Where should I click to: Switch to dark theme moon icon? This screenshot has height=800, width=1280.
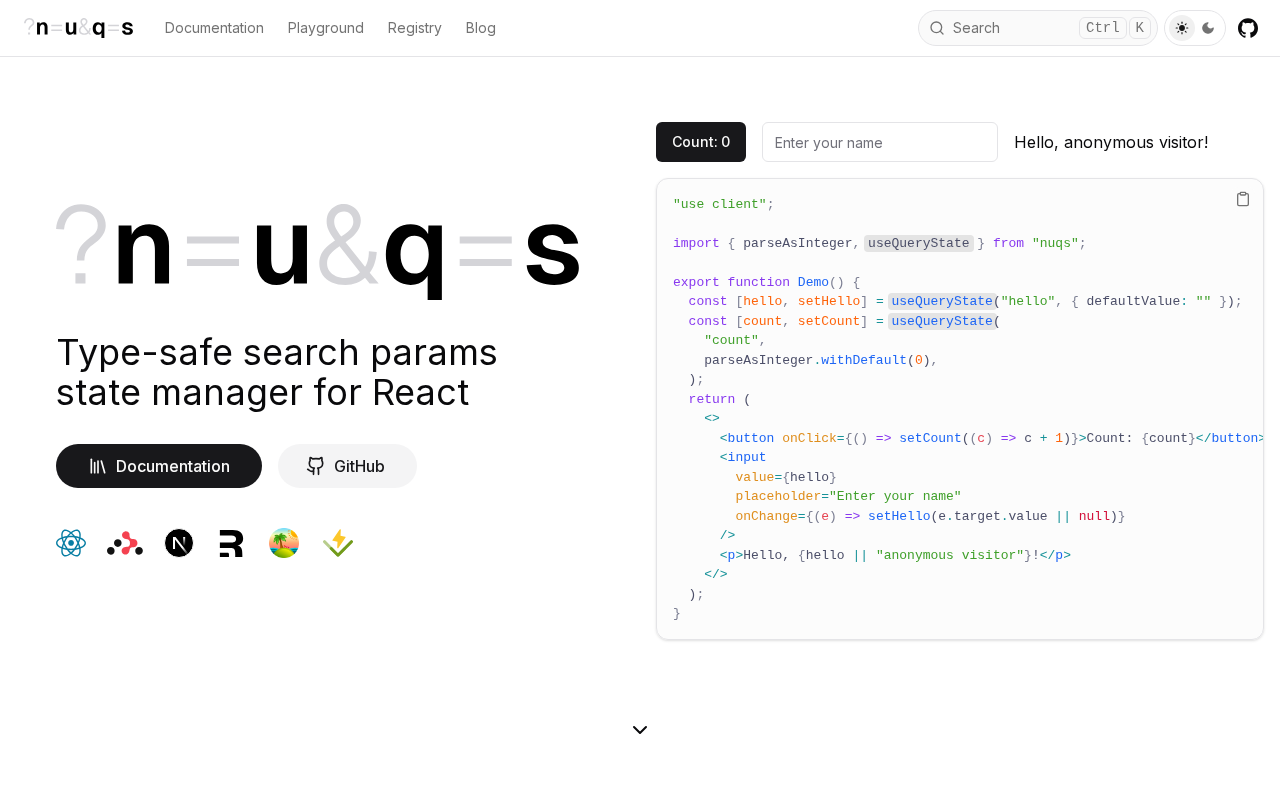click(x=1208, y=28)
